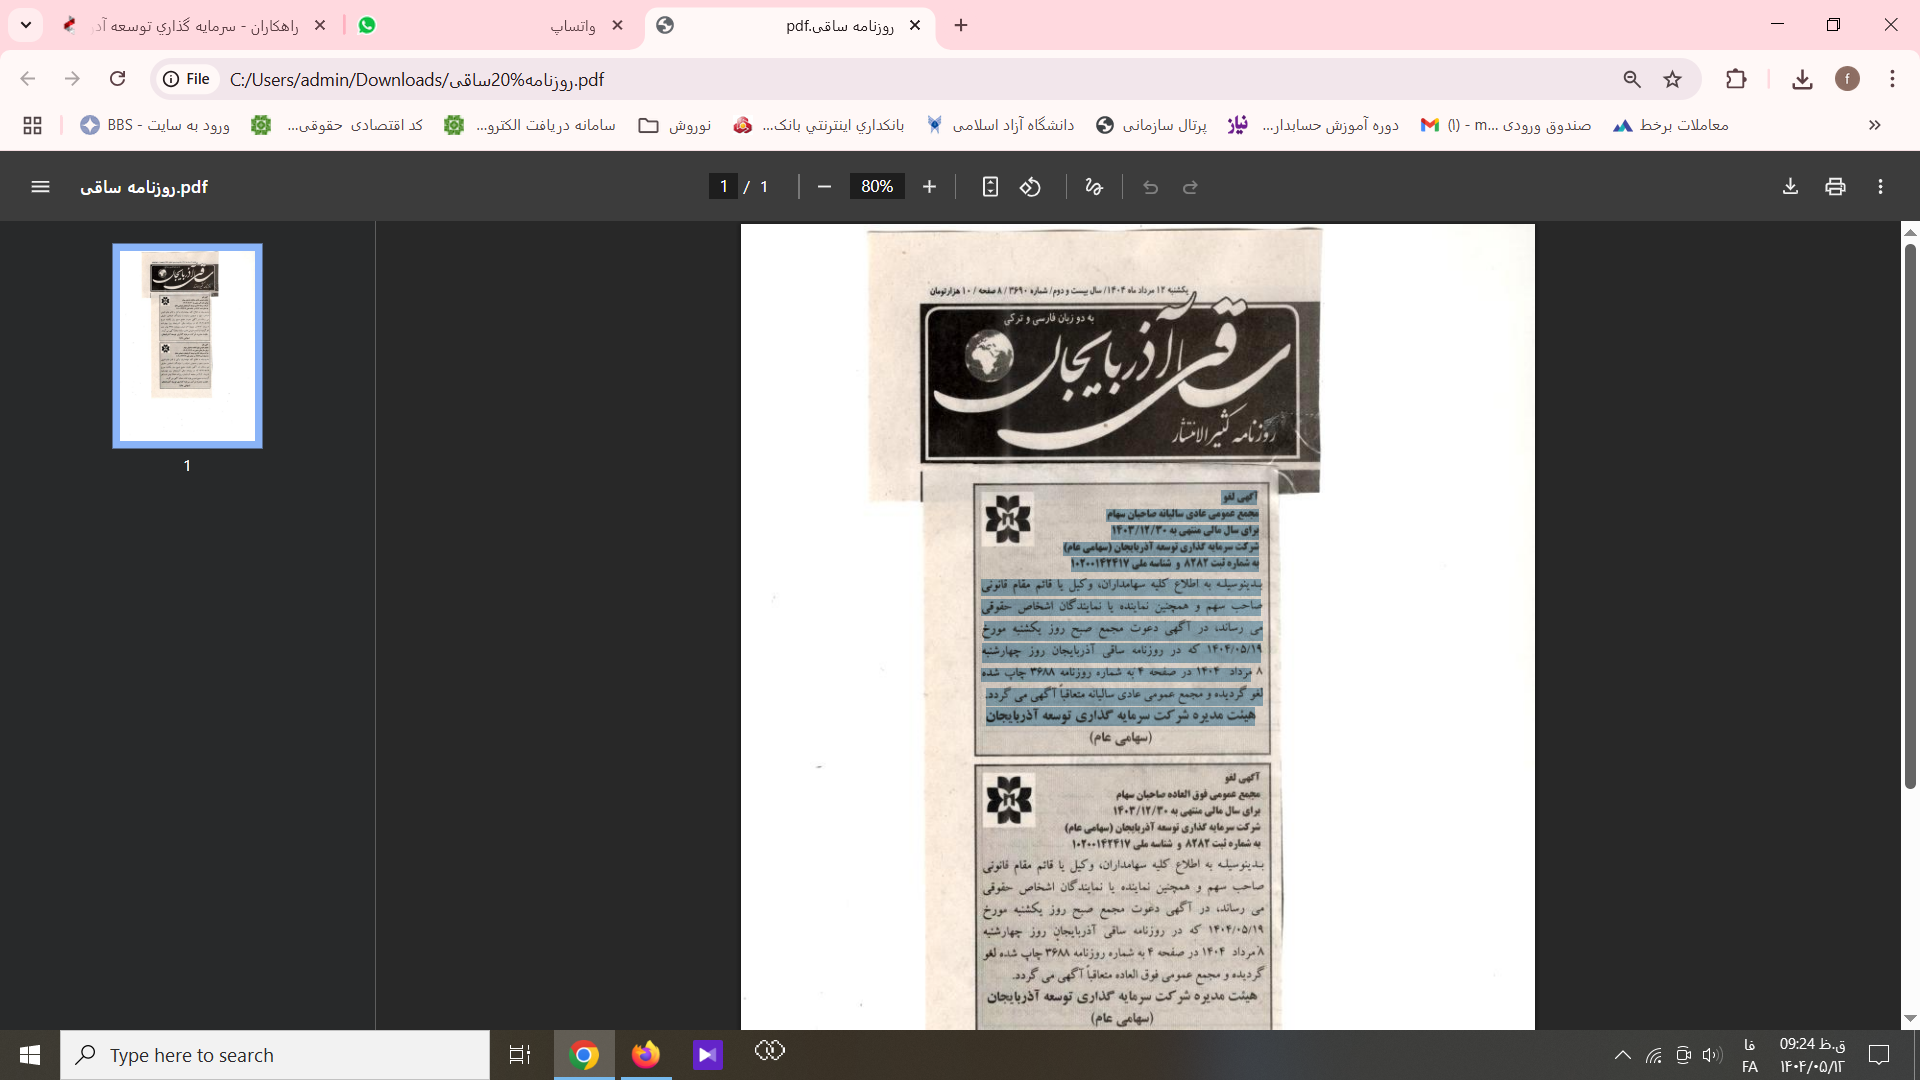Screen dimensions: 1920x1080
Task: Open the tab search dropdown arrow
Action: pos(26,25)
